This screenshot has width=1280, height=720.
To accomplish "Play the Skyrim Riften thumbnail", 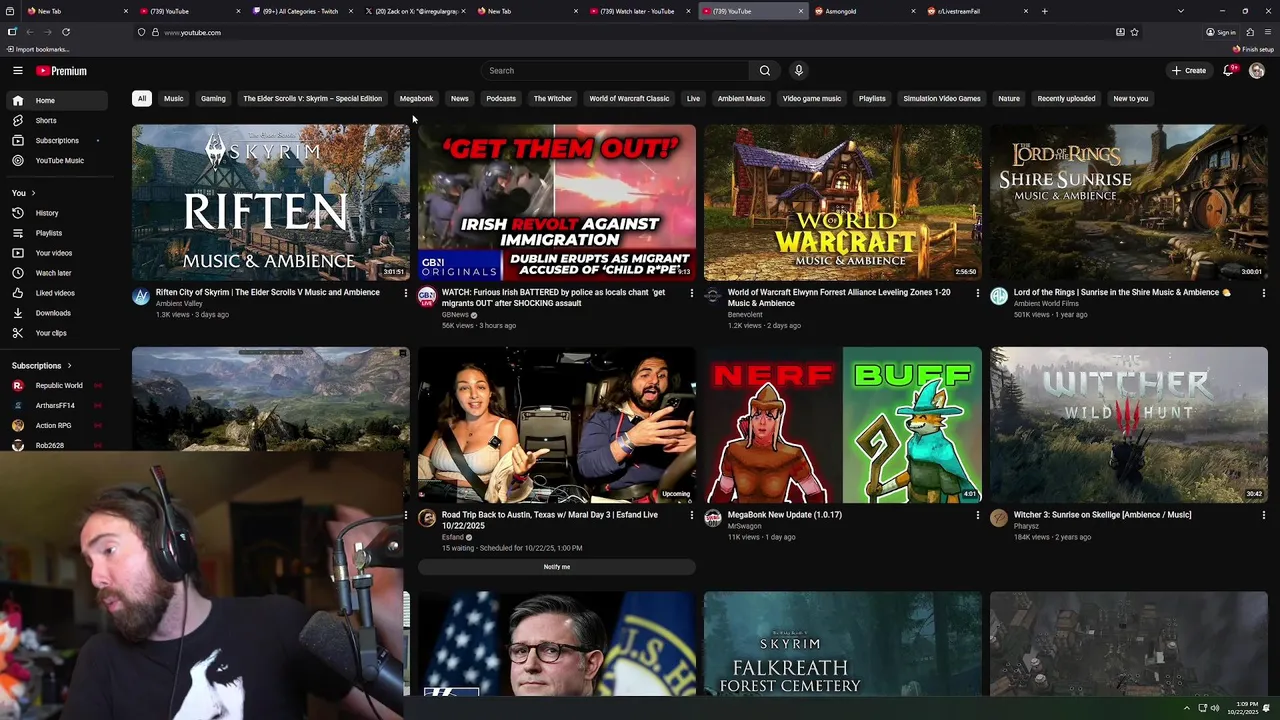I will [x=271, y=203].
